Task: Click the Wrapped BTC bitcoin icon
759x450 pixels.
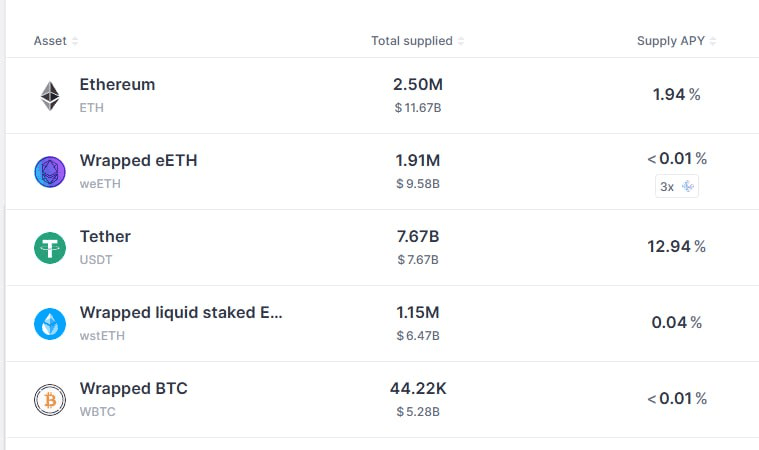Action: coord(50,400)
